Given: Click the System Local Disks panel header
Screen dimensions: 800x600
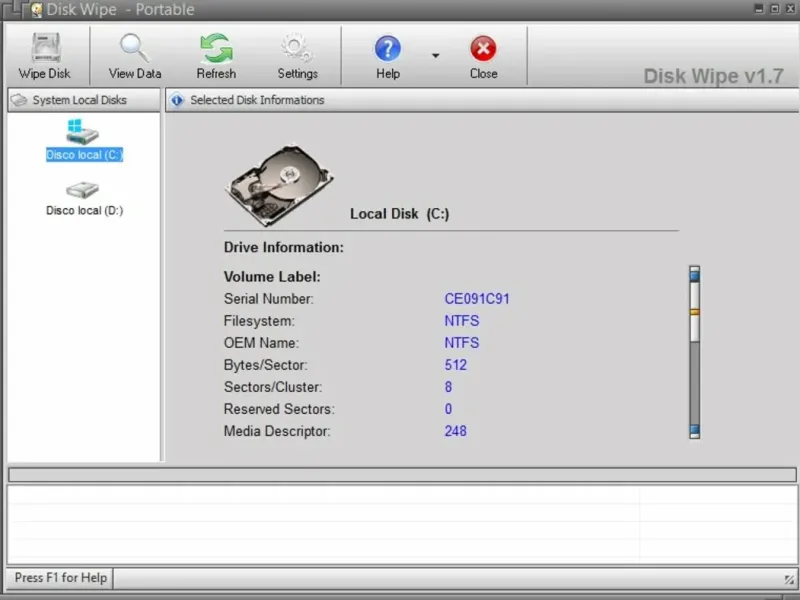Looking at the screenshot, I should (84, 100).
